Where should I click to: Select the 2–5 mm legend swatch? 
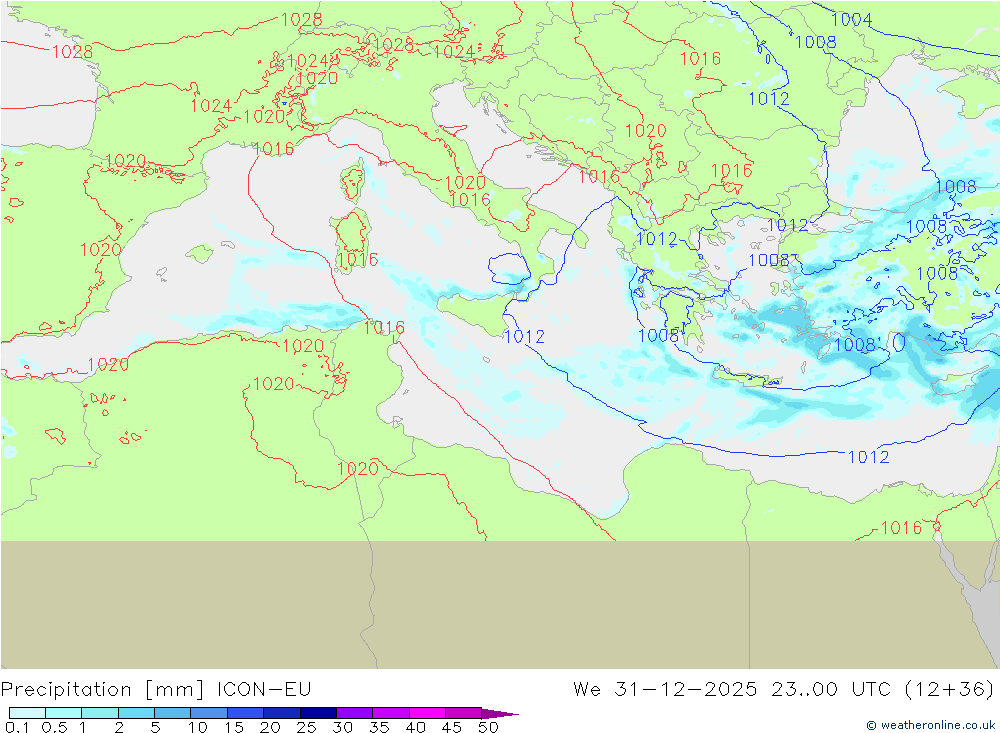coord(136,713)
